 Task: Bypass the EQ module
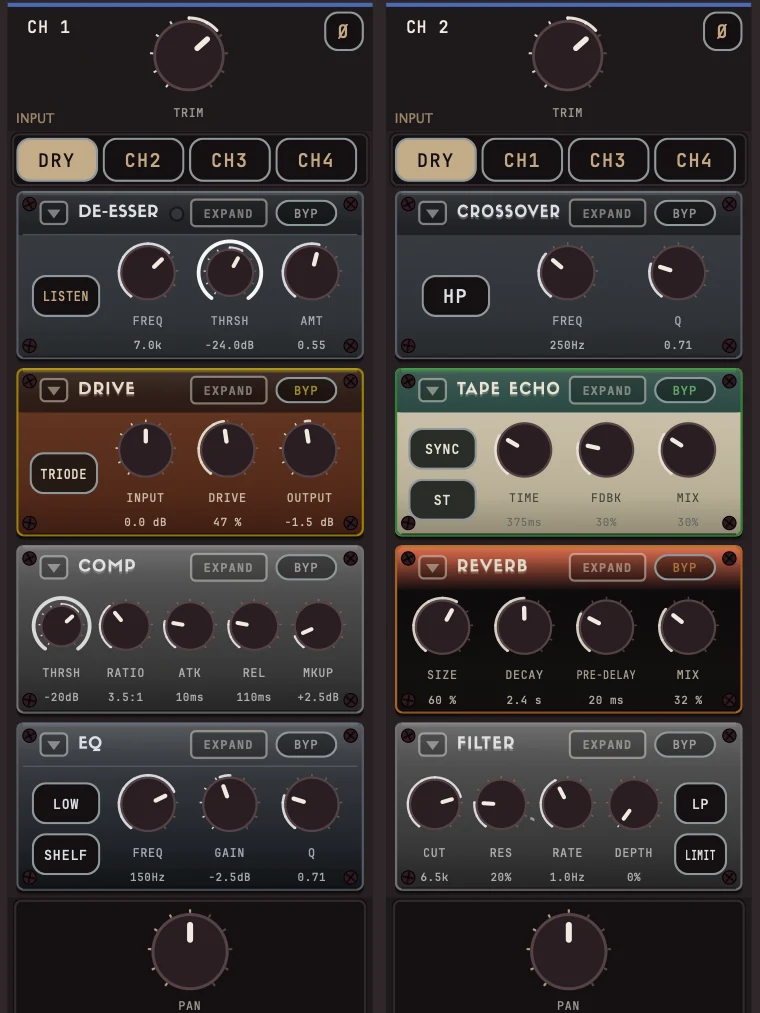coord(306,744)
